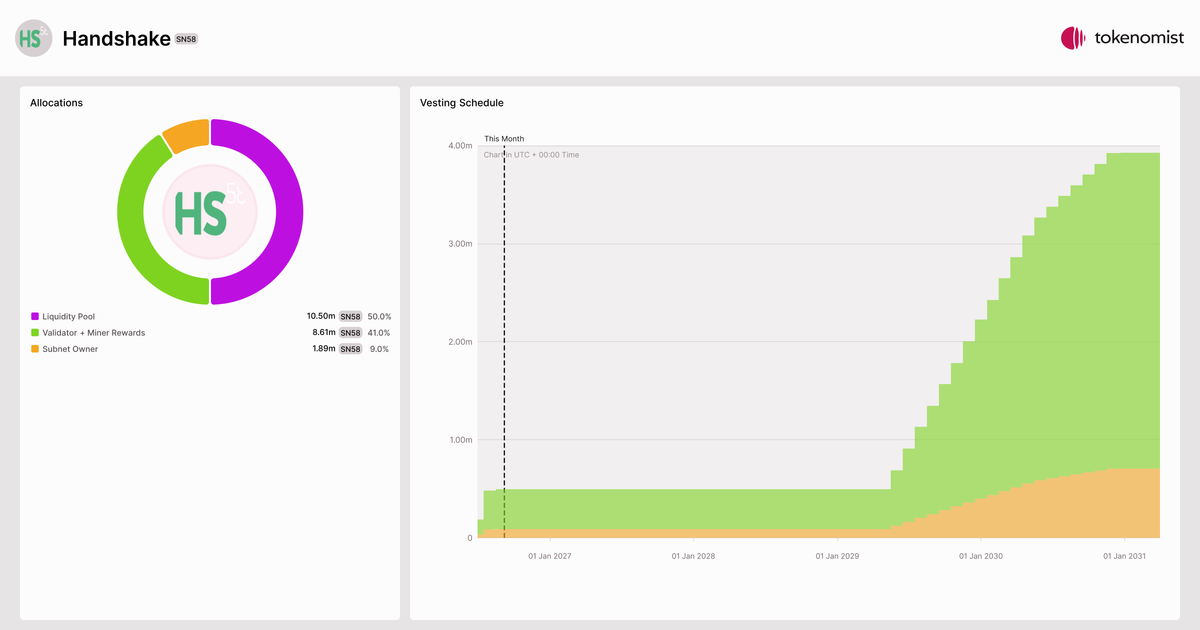The image size is (1200, 630).
Task: Click the 01 Jan 2027 x-axis label
Action: point(550,556)
